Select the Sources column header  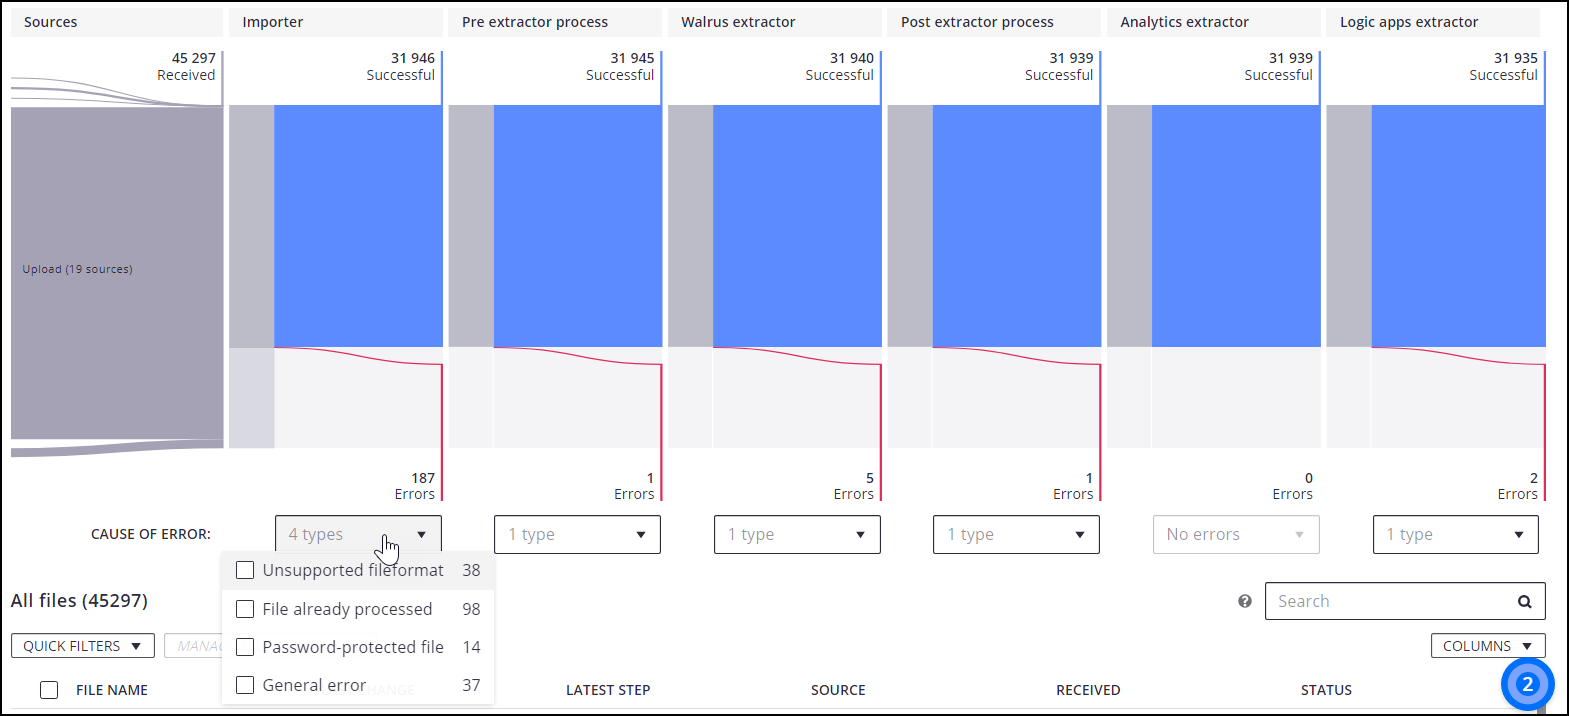[x=51, y=21]
